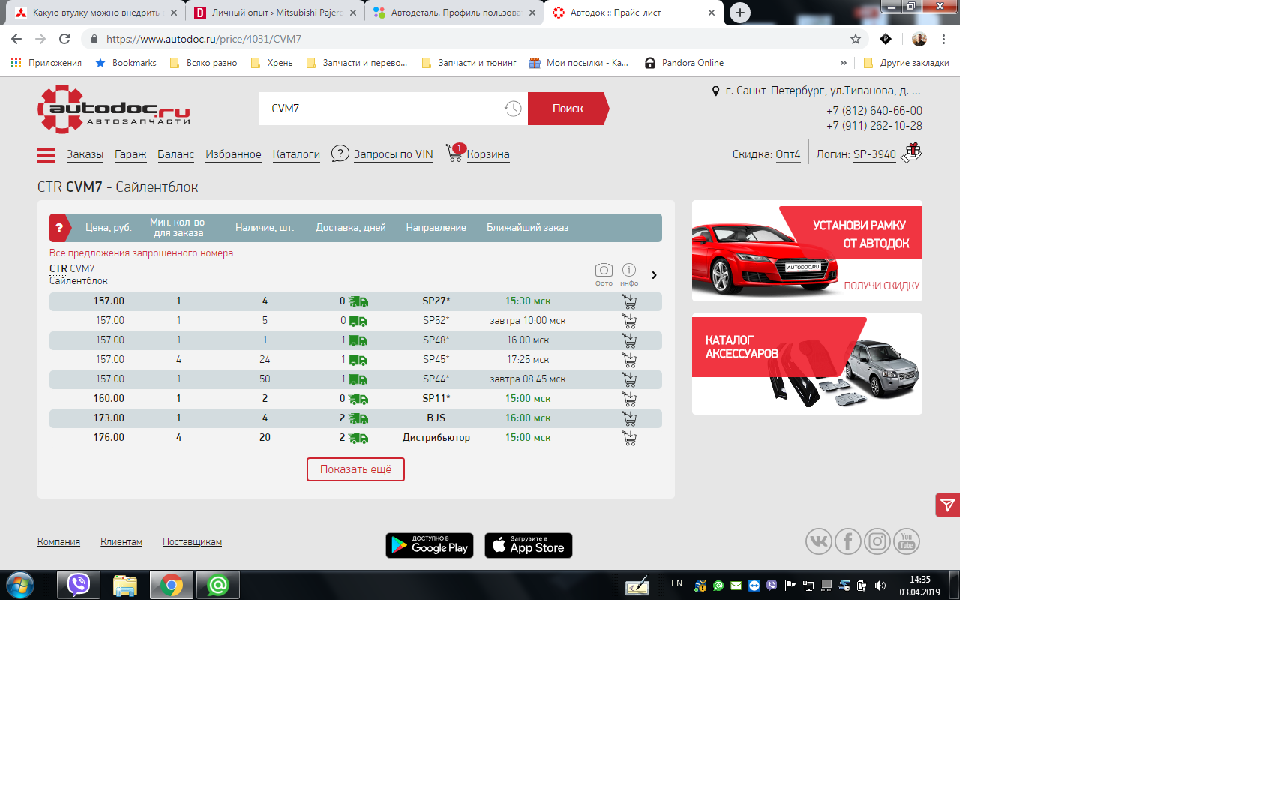Add the Дистрибьютор offer to cart
The width and height of the screenshot is (1280, 800).
tap(629, 437)
